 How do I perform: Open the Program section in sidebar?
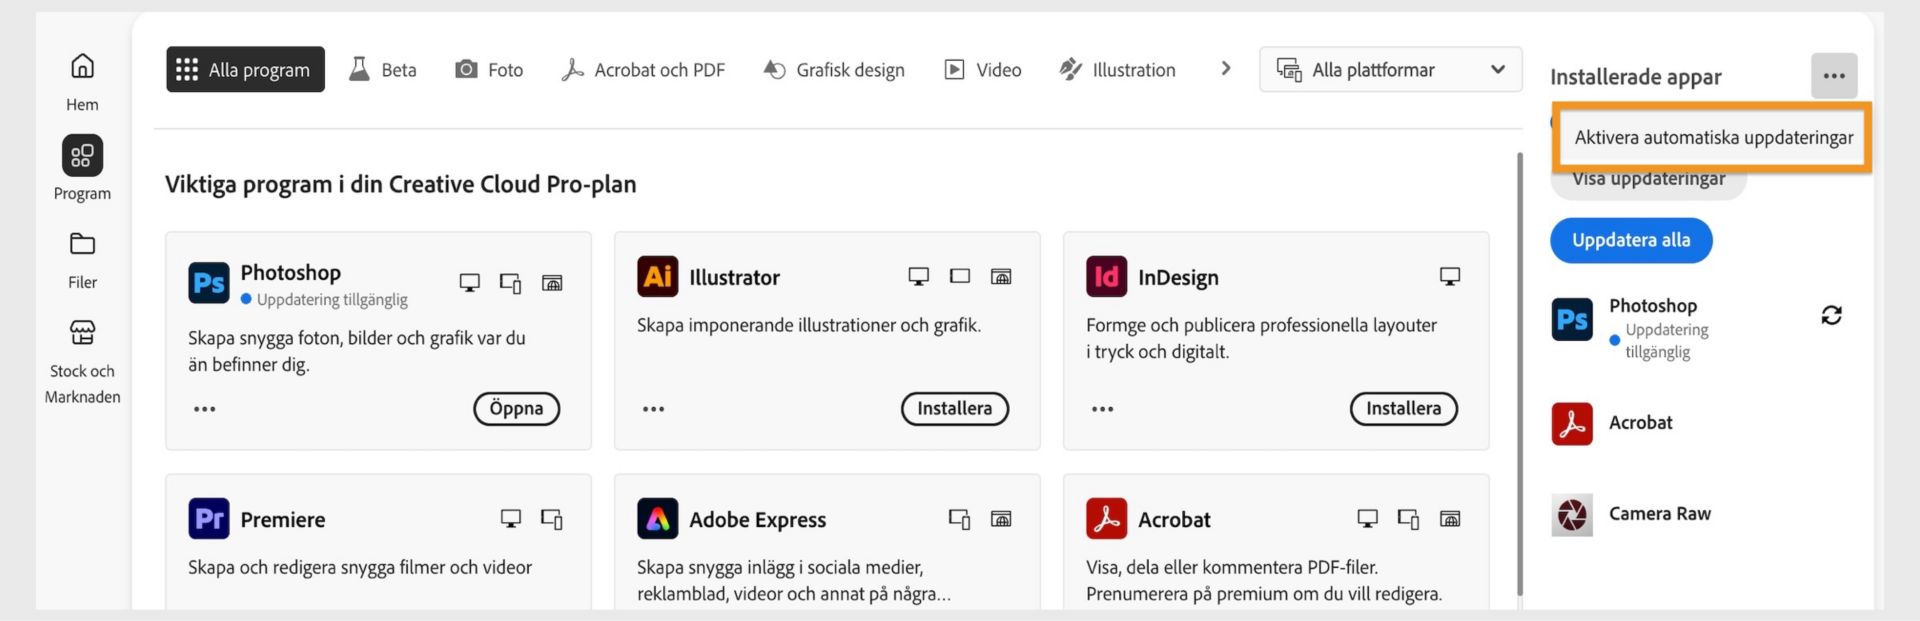coord(82,168)
